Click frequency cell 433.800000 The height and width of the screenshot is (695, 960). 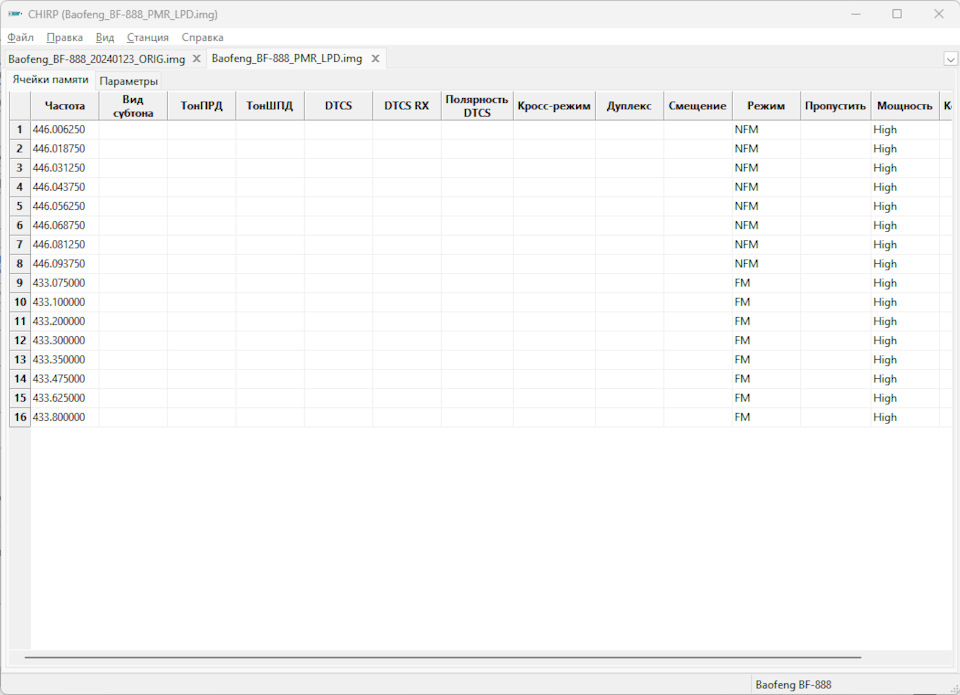(64, 417)
